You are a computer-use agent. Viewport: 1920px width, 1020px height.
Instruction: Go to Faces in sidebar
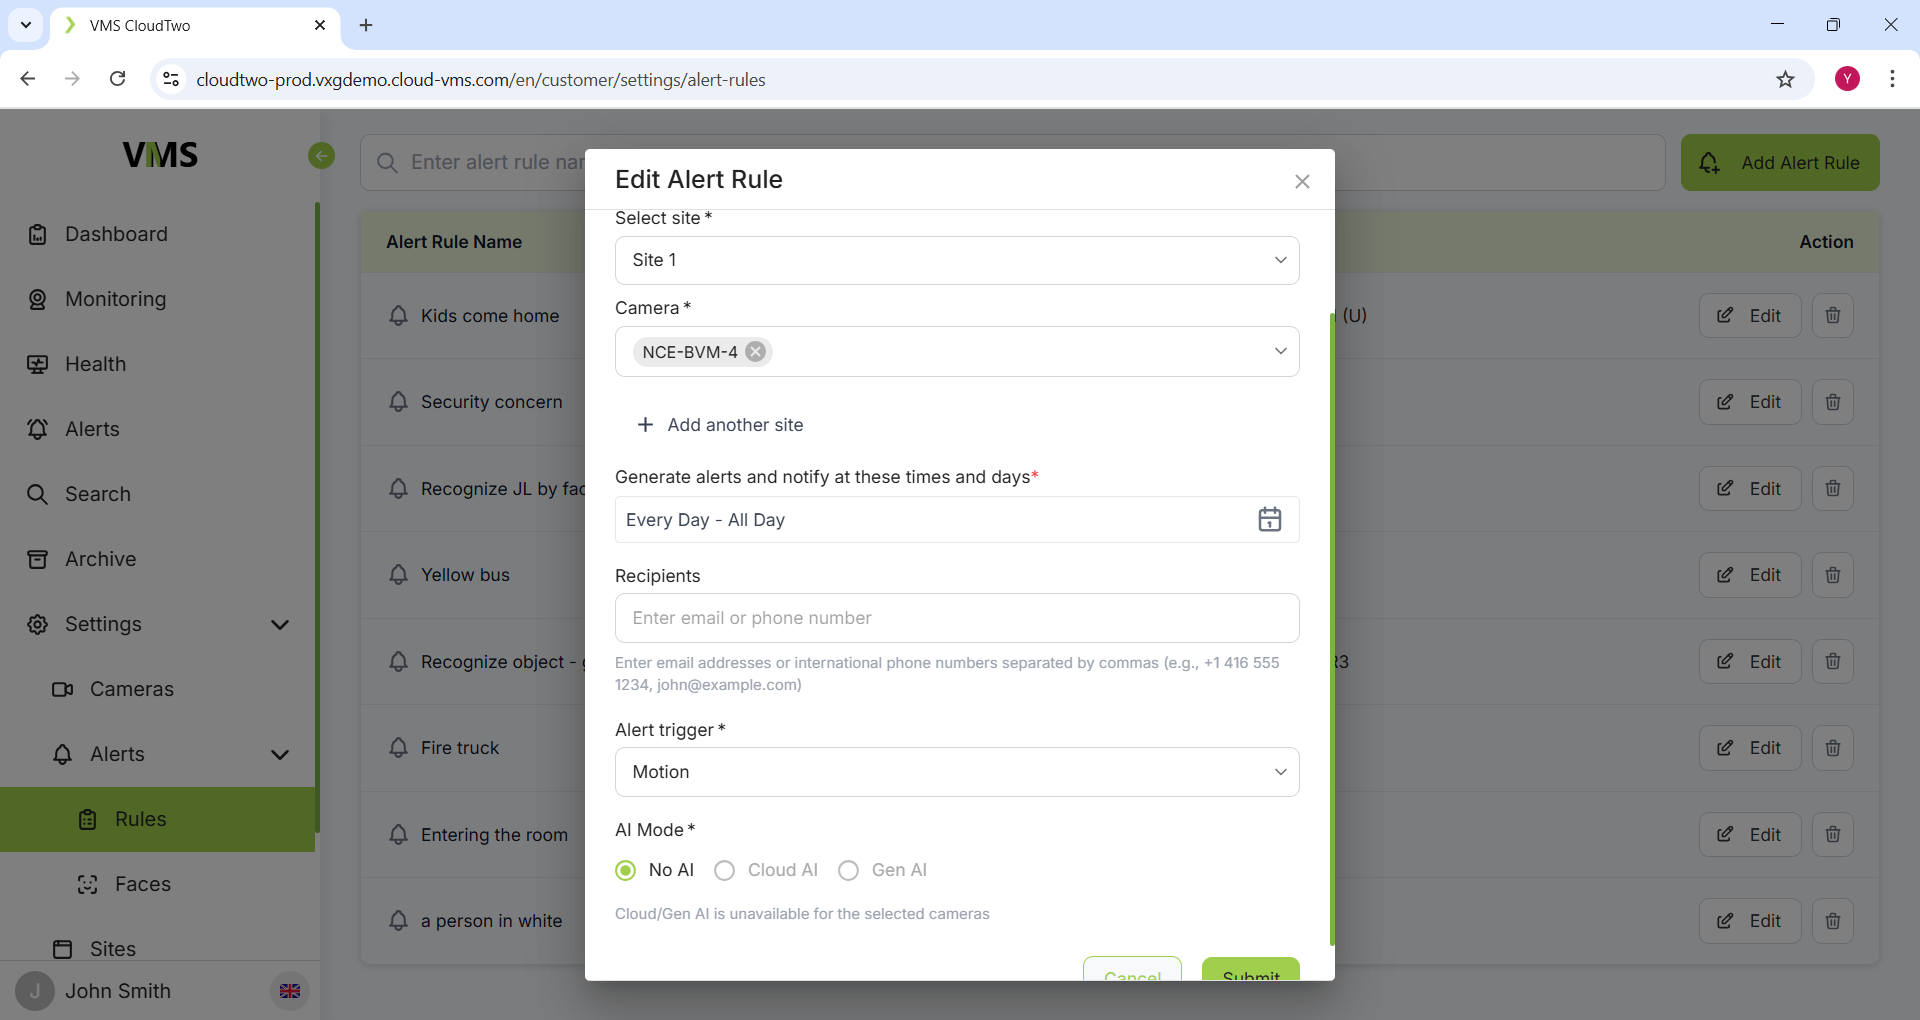click(x=142, y=884)
